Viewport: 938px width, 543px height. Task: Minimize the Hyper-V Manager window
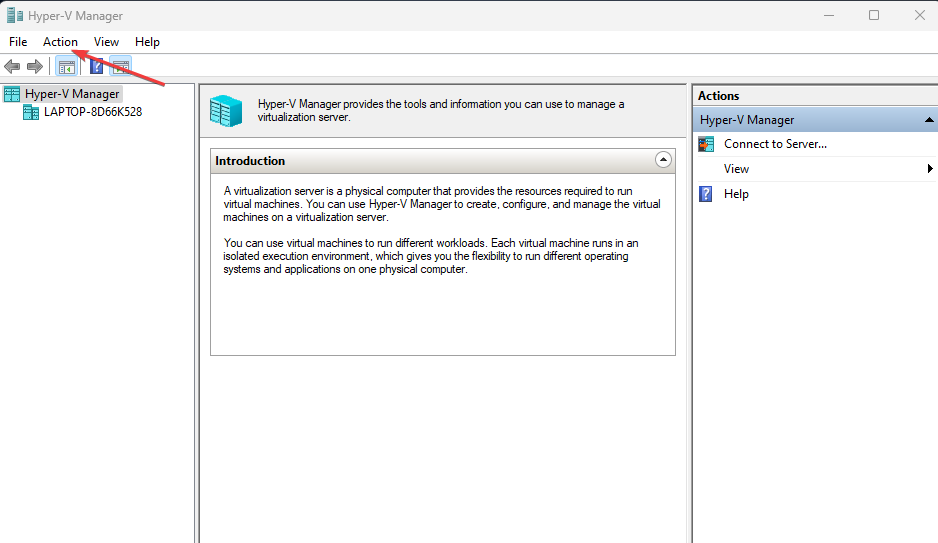(829, 15)
